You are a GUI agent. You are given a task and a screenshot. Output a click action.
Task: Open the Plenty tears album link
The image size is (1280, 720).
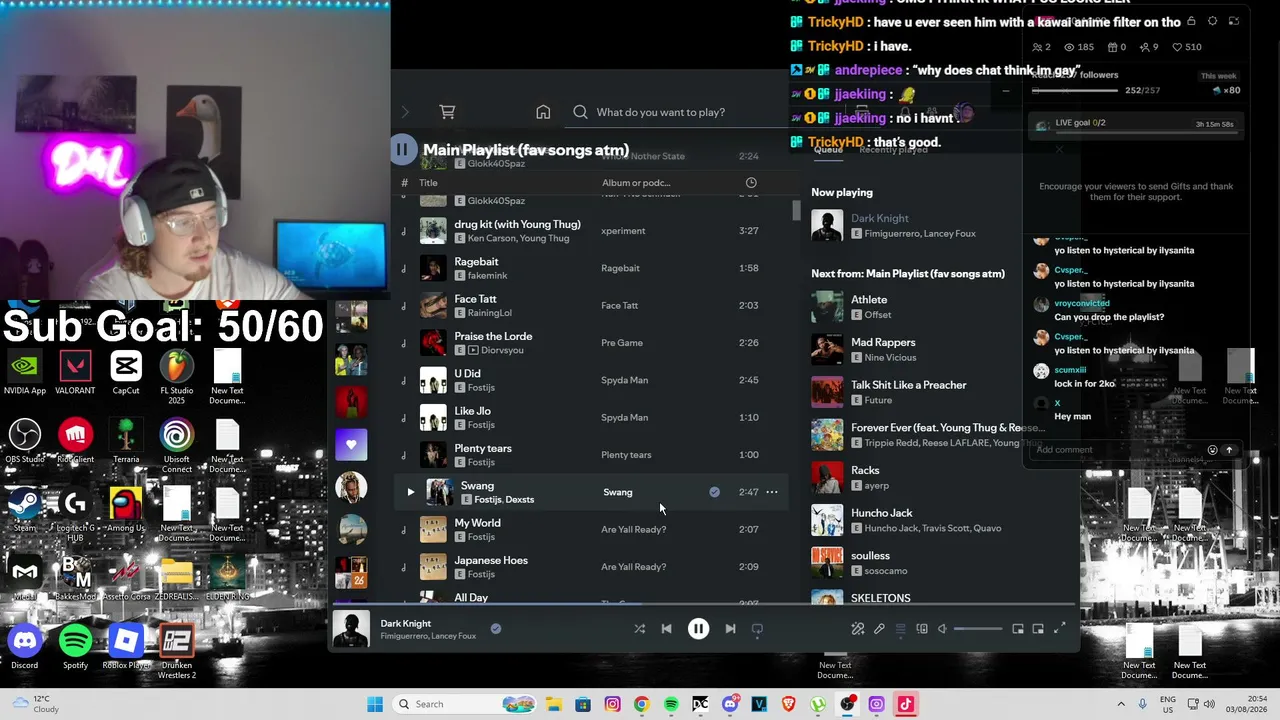coord(626,455)
